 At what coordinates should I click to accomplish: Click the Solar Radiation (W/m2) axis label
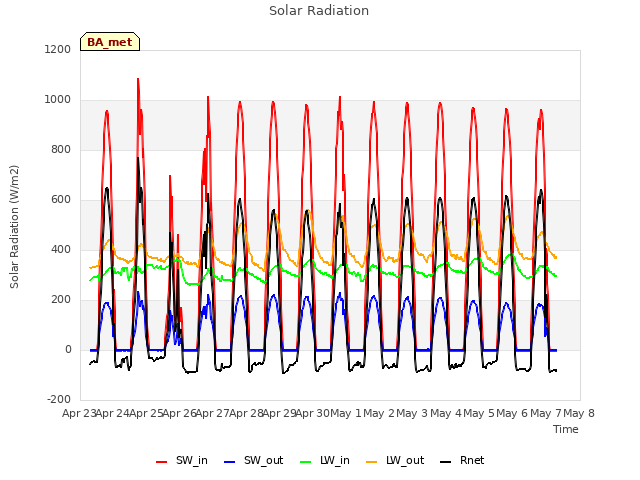click(14, 227)
